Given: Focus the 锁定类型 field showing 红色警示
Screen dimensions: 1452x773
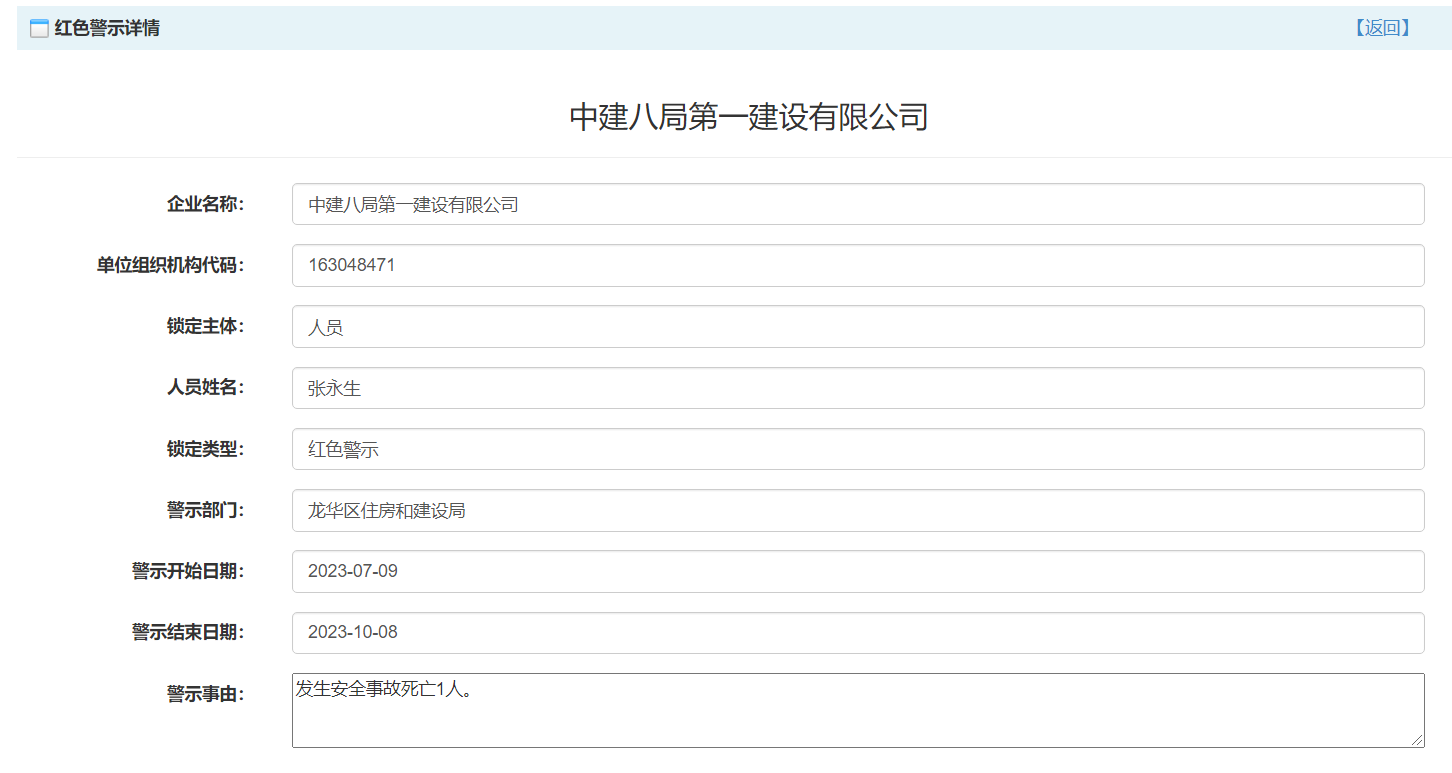Looking at the screenshot, I should tap(857, 449).
